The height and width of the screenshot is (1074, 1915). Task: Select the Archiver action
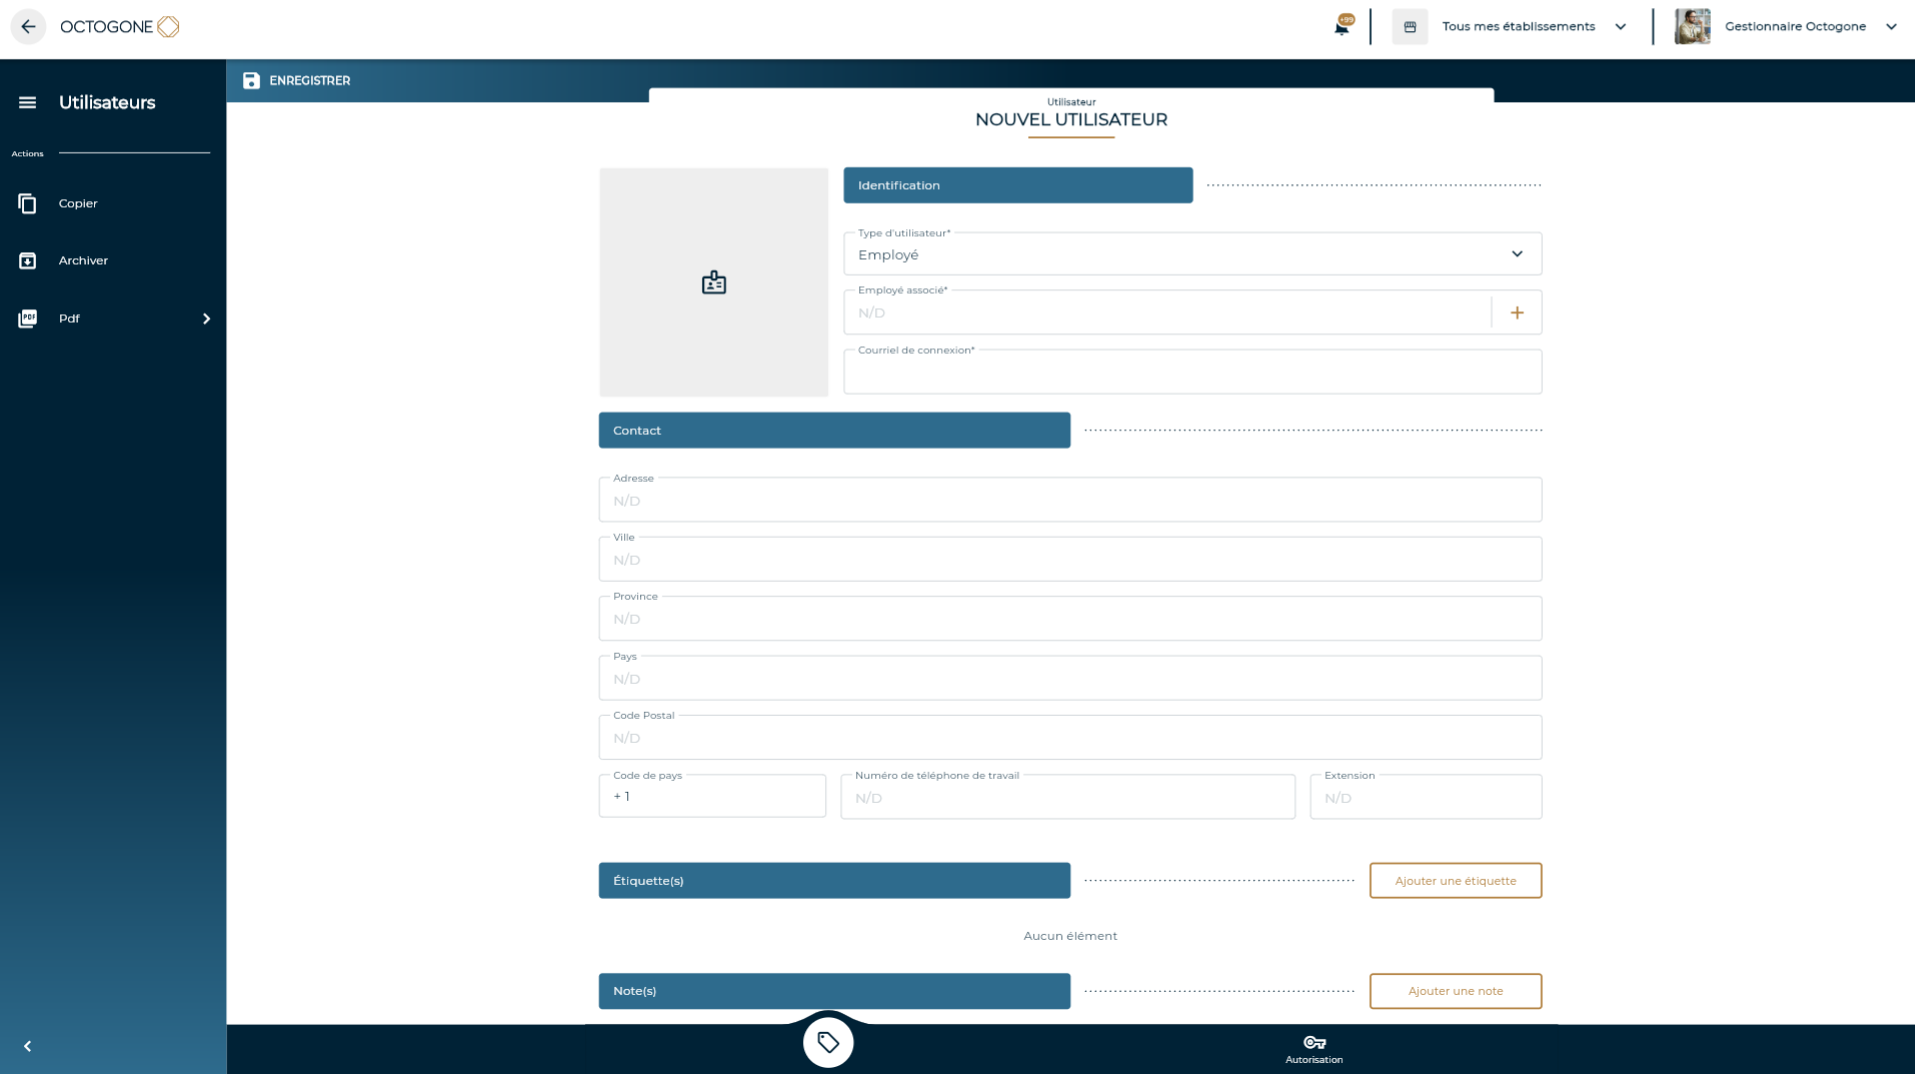83,261
